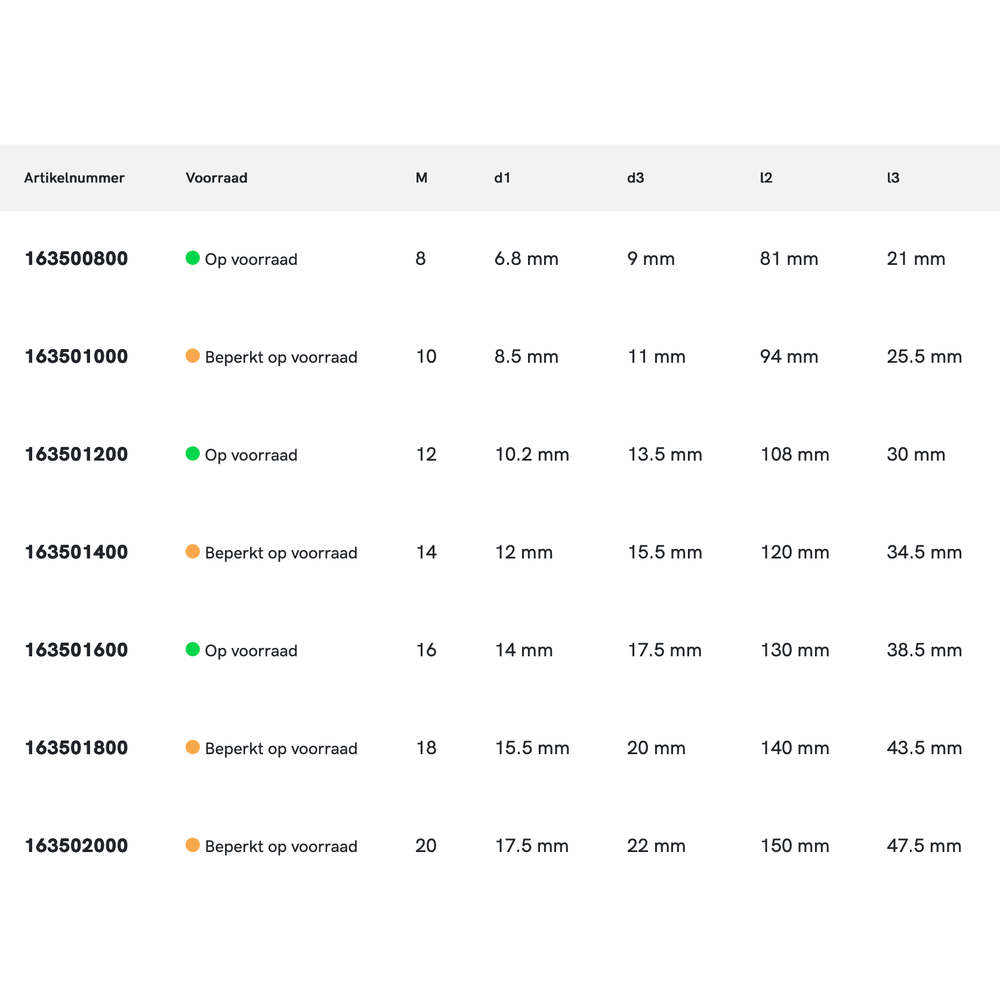The height and width of the screenshot is (1000, 1000).
Task: Select article 163501200
Action: click(76, 455)
